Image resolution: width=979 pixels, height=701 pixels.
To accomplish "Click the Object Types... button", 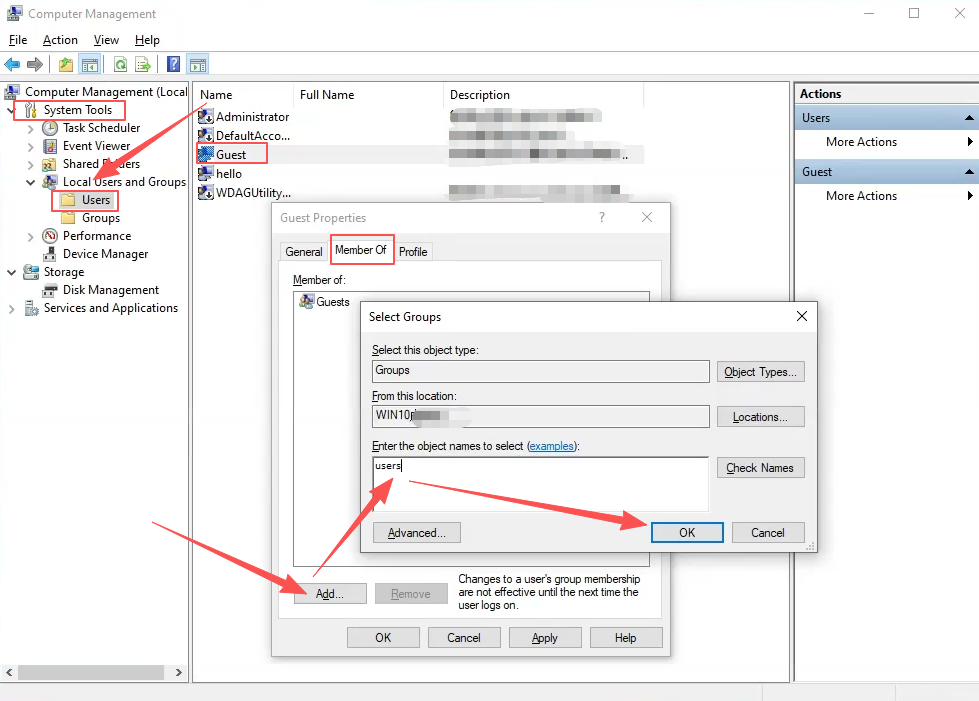I will click(760, 371).
